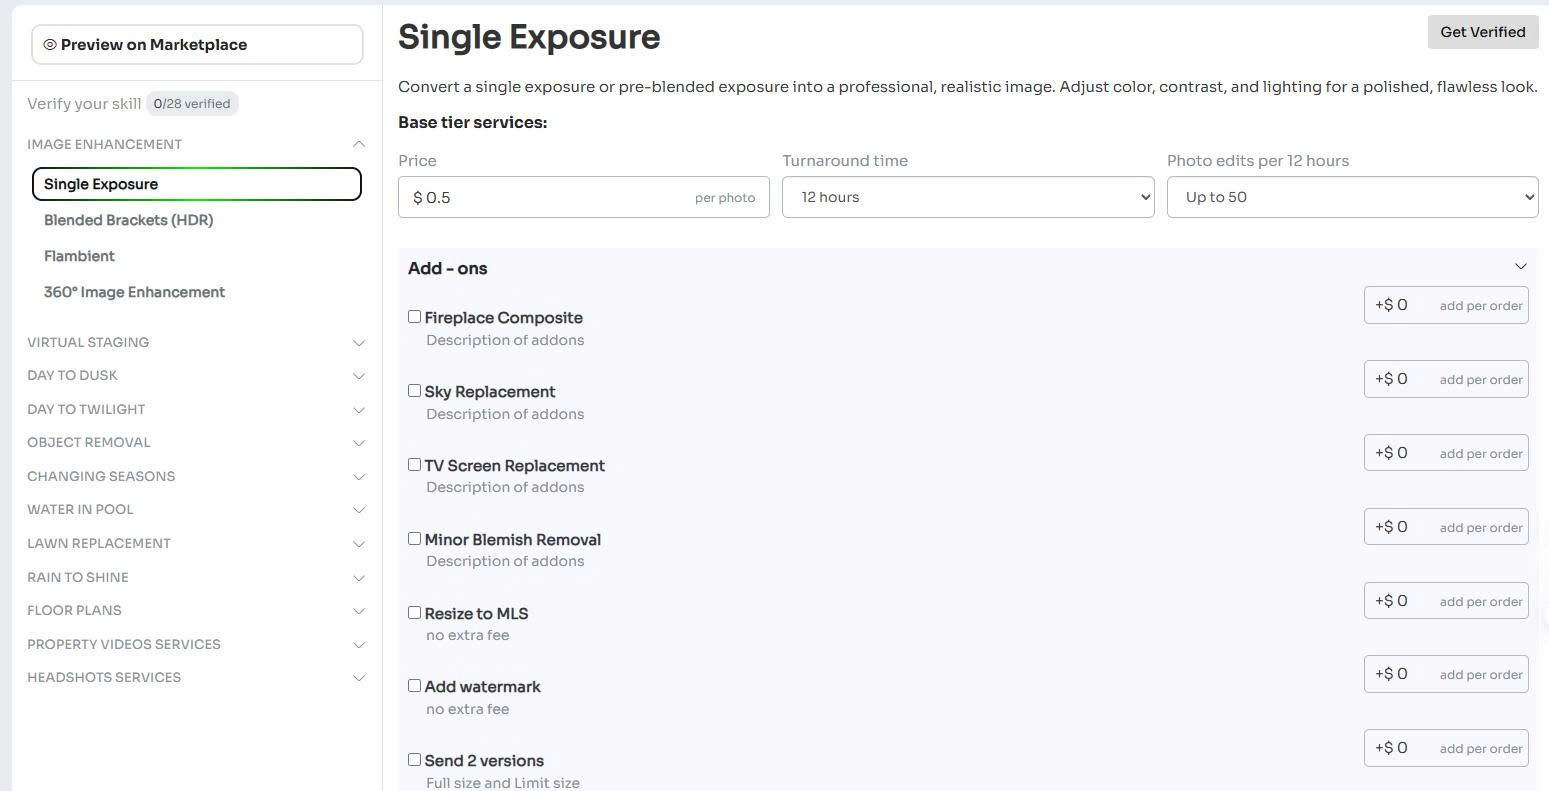Collapse the Add-ons section
Image resolution: width=1549 pixels, height=791 pixels.
tap(1520, 266)
